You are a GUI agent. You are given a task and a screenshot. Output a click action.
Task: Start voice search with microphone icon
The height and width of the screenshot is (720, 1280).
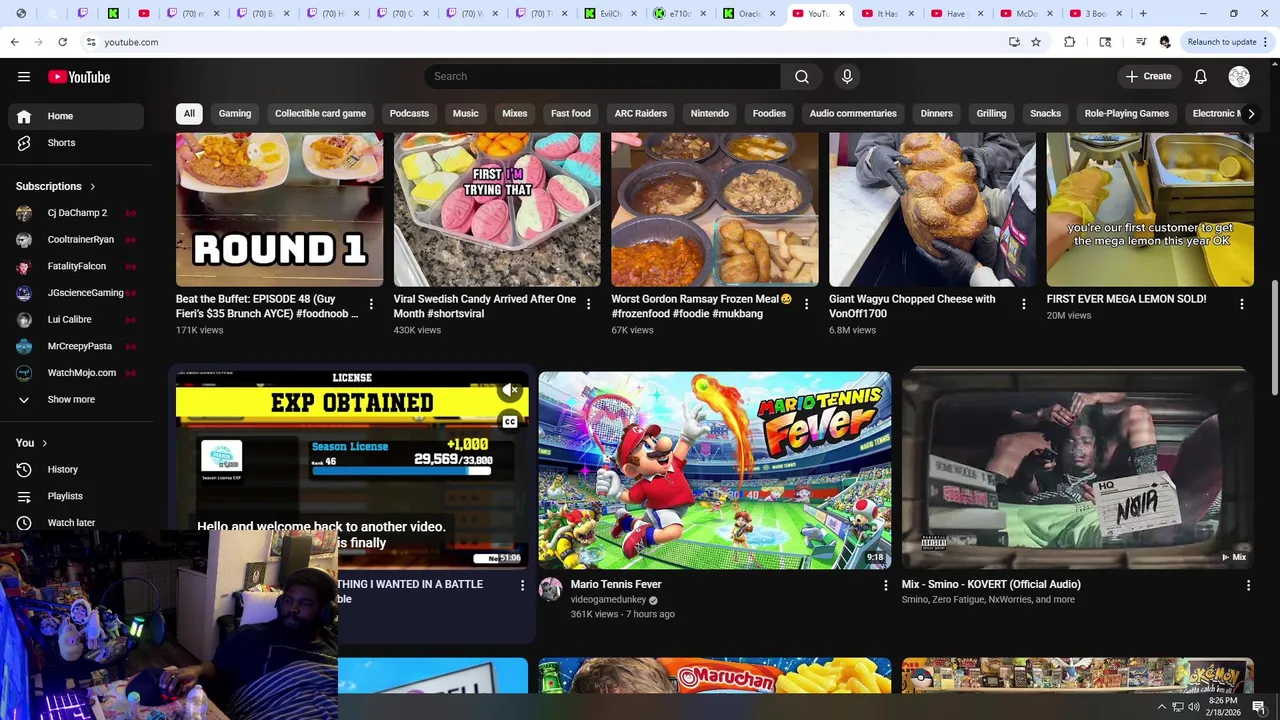click(847, 77)
